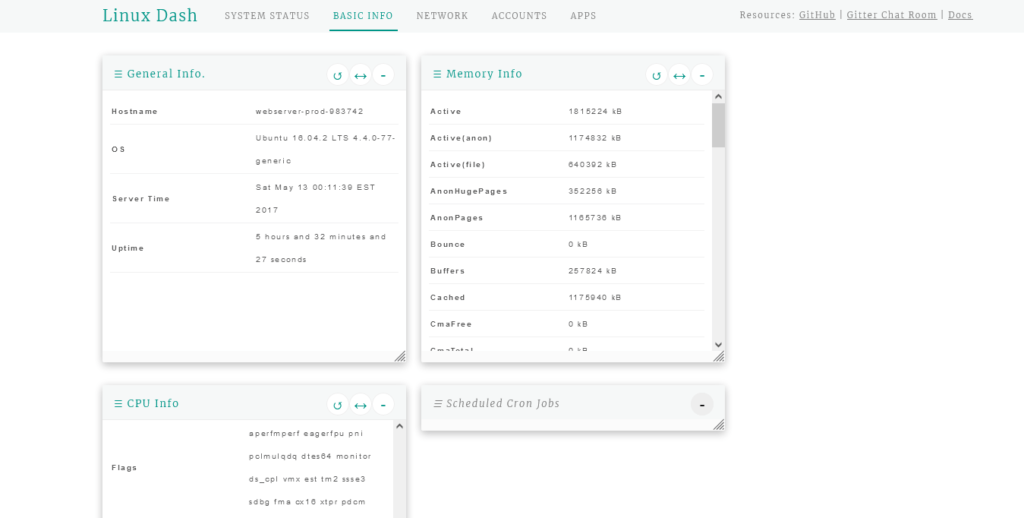Screen dimensions: 1024x518
Task: Refresh the CPU Info panel
Action: point(338,404)
